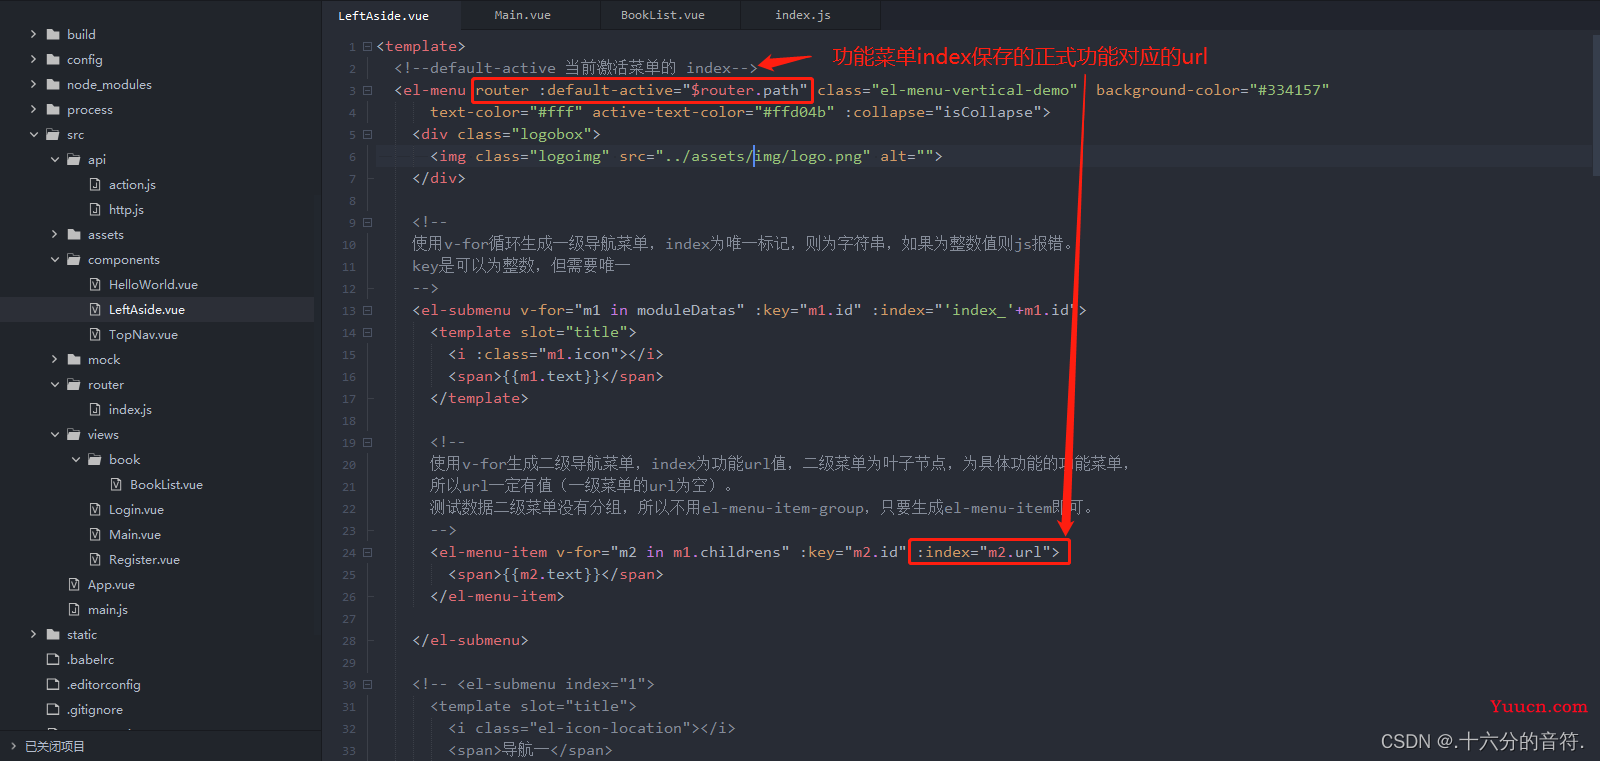This screenshot has width=1600, height=761.
Task: Collapse the book folder chevron
Action: tap(75, 459)
